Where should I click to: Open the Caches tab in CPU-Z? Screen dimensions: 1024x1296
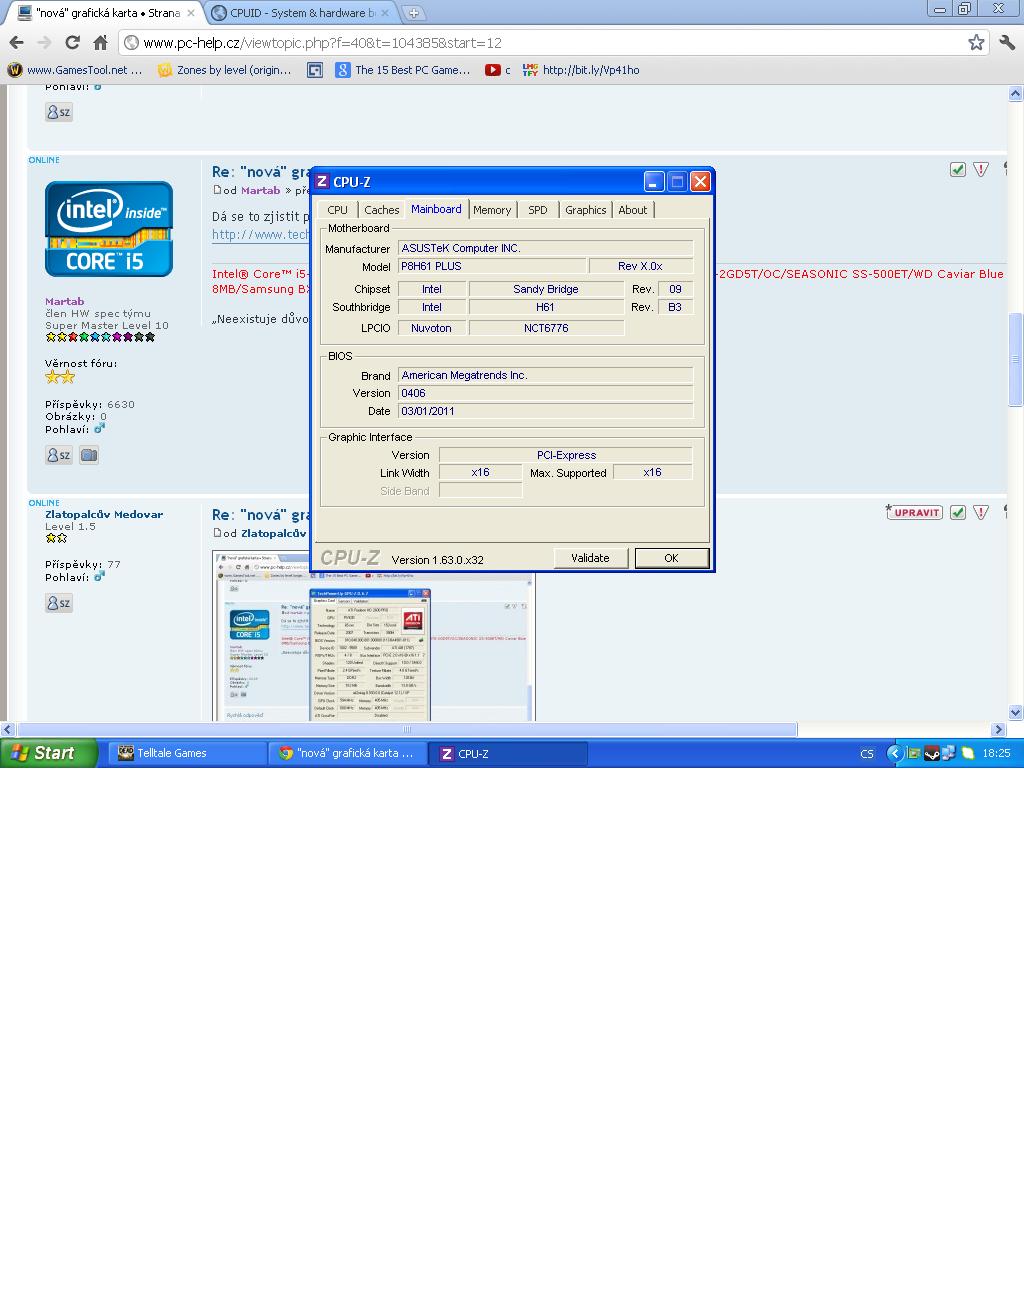(x=382, y=210)
